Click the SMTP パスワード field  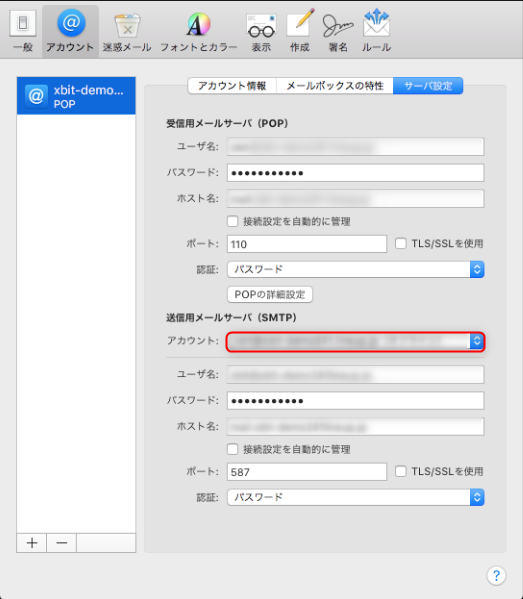pyautogui.click(x=356, y=401)
